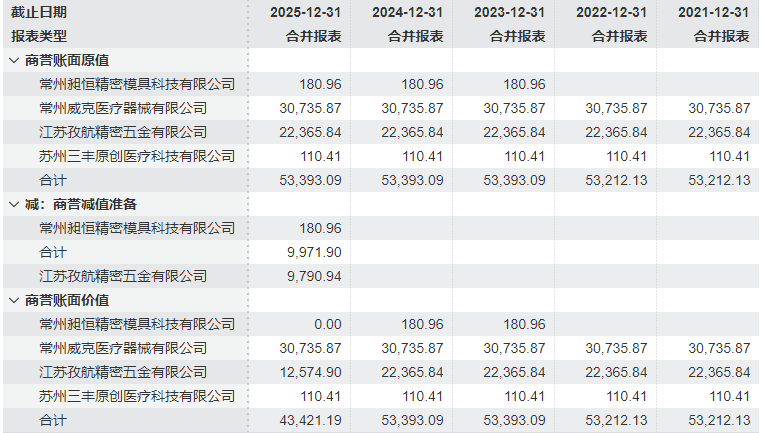Image resolution: width=765 pixels, height=433 pixels.
Task: Click the 43,421.19 total book value
Action: [310, 420]
